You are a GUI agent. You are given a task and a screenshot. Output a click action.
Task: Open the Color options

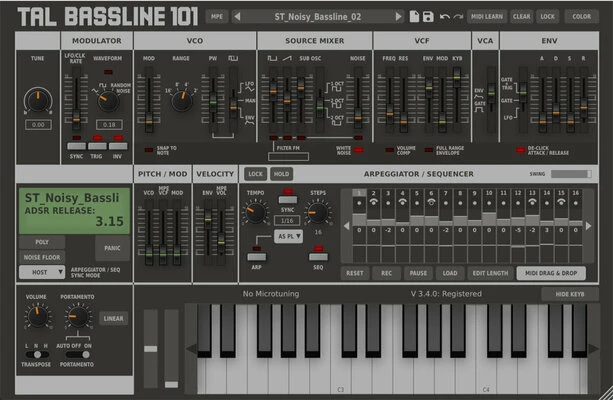(582, 16)
